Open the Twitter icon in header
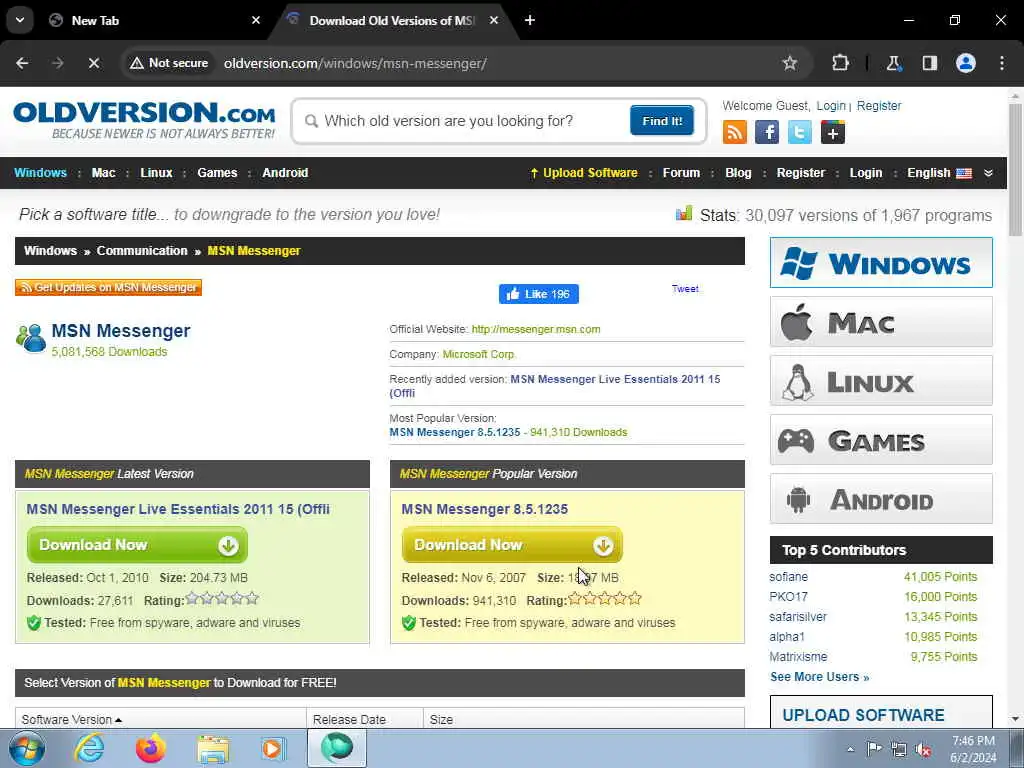Viewport: 1024px width, 768px height. pos(799,132)
